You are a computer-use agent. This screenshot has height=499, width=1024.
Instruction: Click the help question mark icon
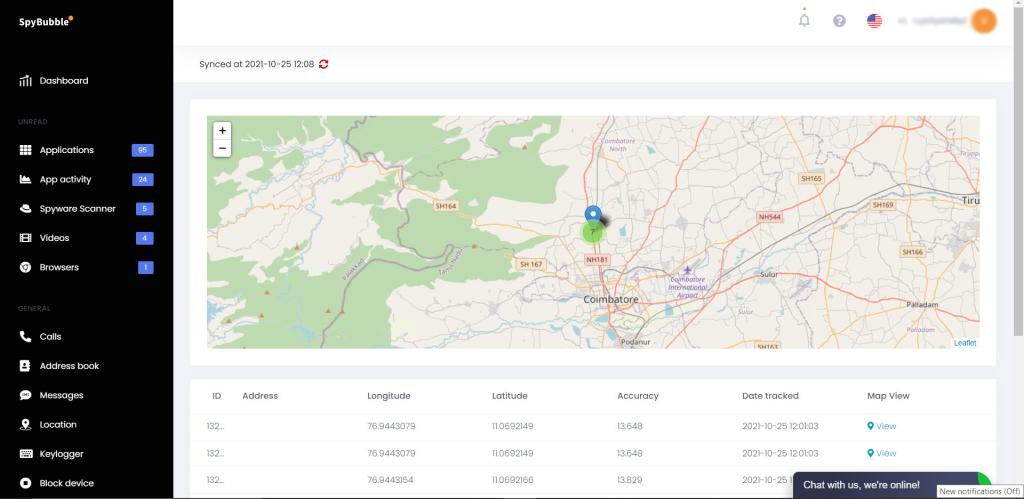[x=839, y=21]
